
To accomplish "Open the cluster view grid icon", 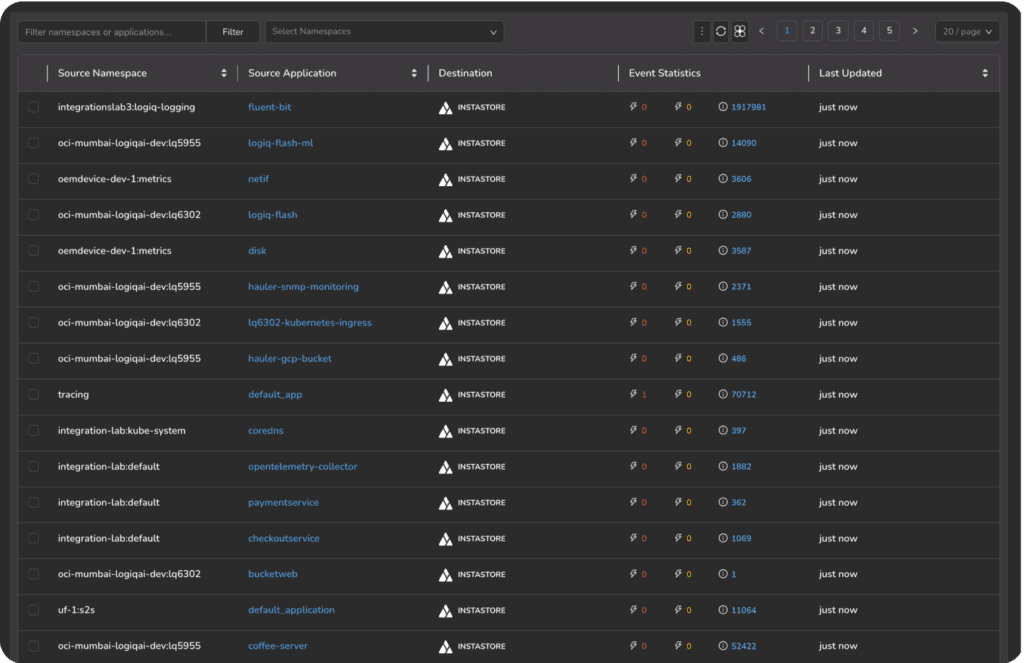I will [739, 31].
